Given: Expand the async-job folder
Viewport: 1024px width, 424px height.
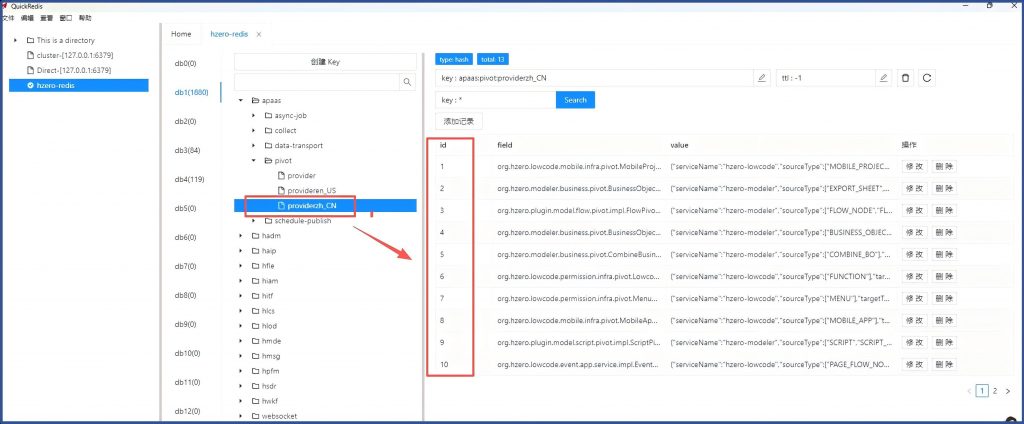Looking at the screenshot, I should point(254,115).
